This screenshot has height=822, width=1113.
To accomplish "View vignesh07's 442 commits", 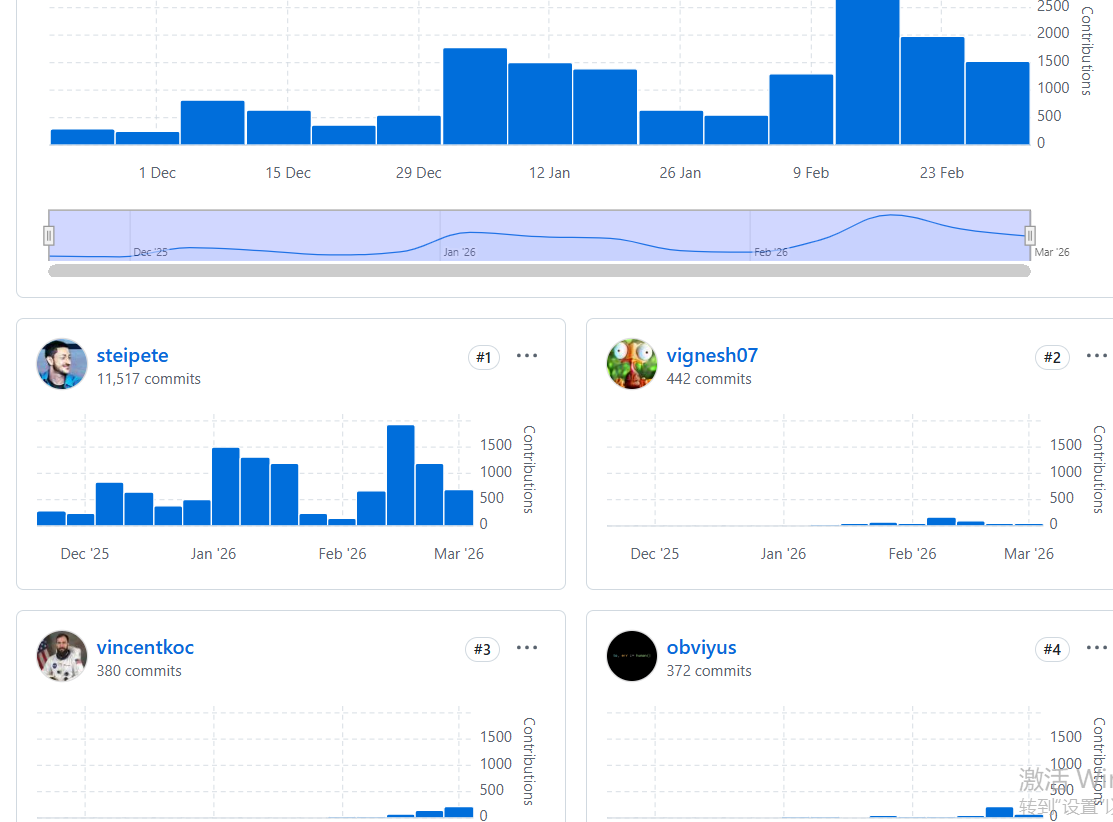I will point(709,379).
